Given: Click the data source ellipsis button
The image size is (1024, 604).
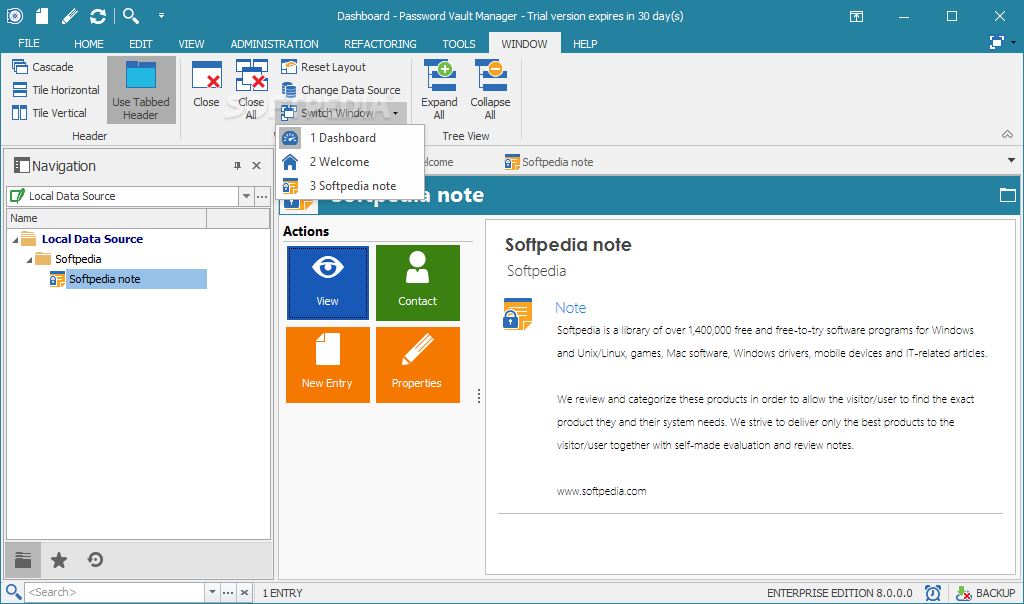Looking at the screenshot, I should [x=262, y=196].
